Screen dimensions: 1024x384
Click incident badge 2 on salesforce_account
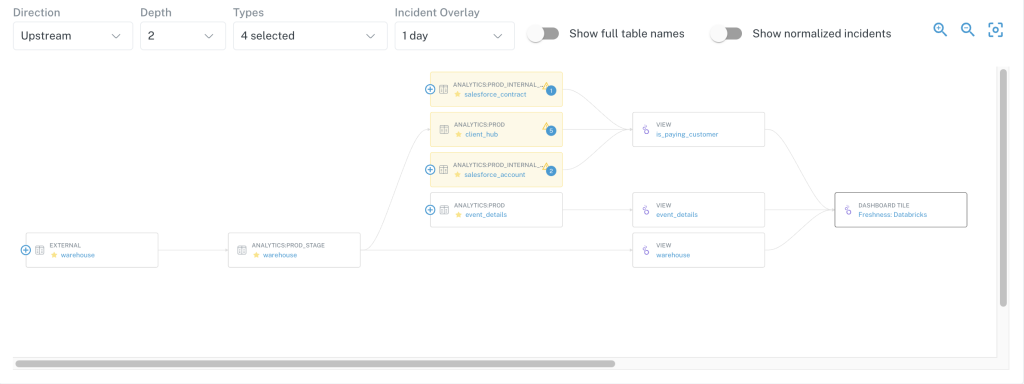[551, 171]
